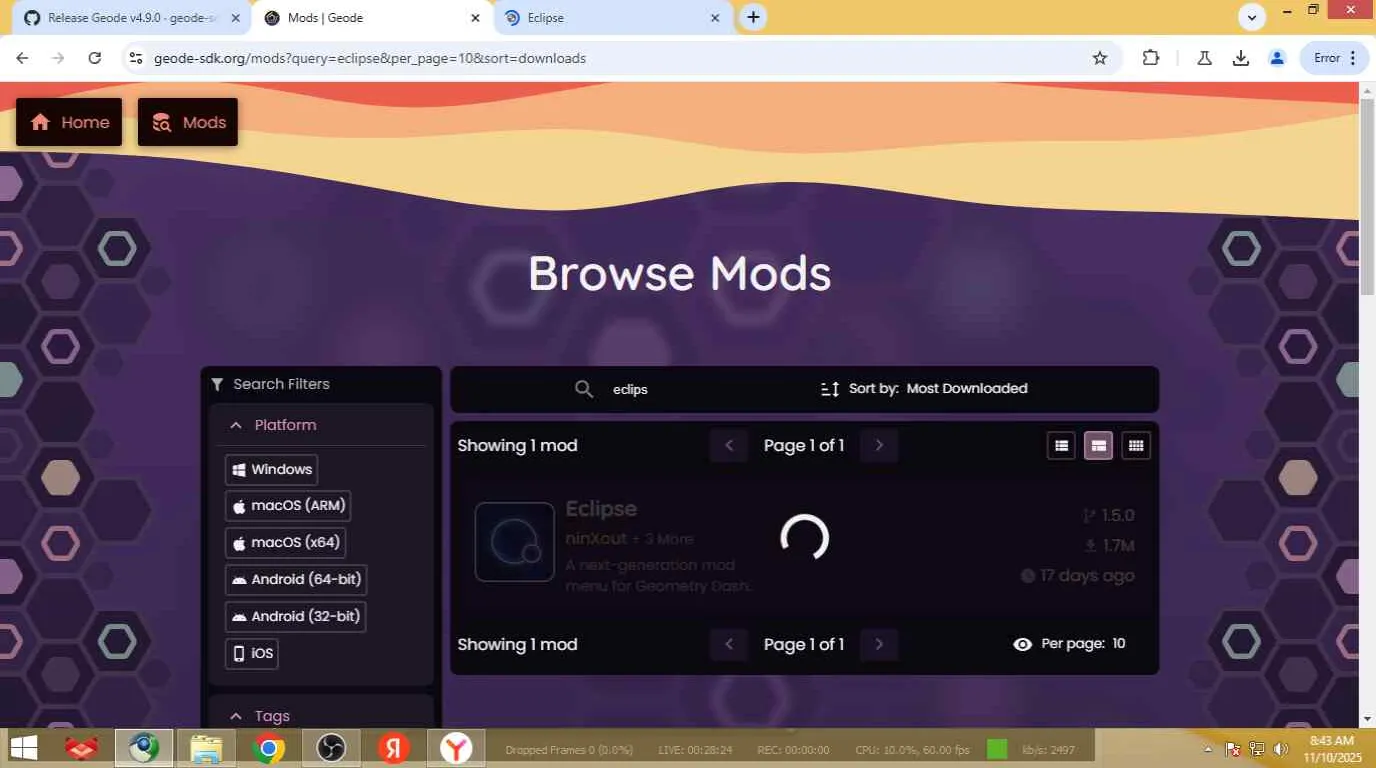Open site information icon in address bar
Screen dimensions: 1376x768
(135, 58)
